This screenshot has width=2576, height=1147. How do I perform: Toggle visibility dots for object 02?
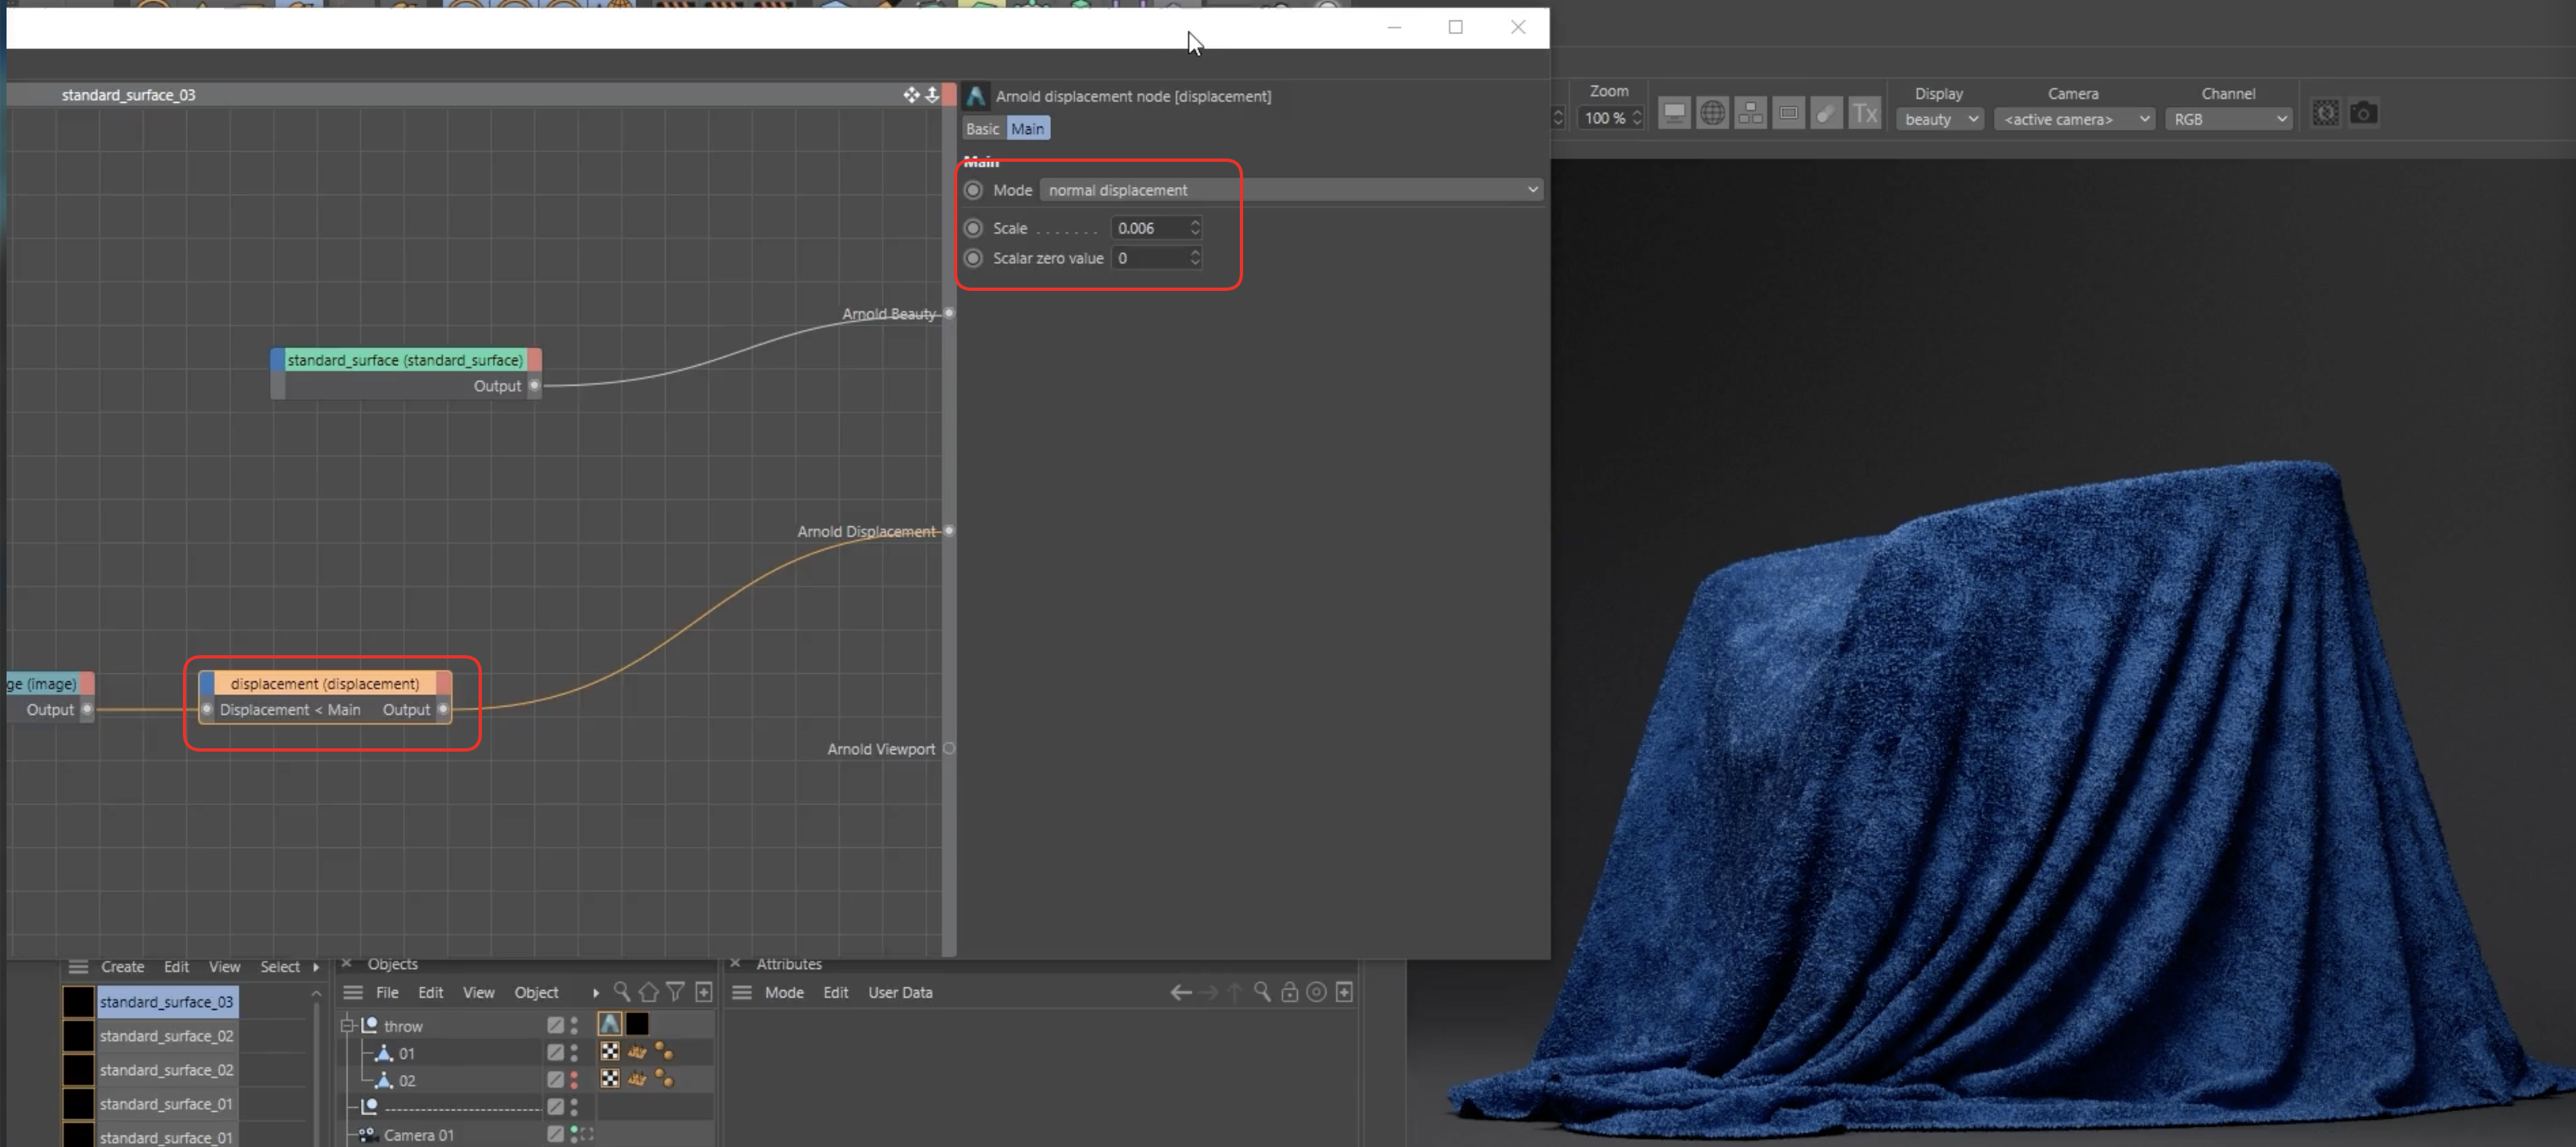[574, 1080]
